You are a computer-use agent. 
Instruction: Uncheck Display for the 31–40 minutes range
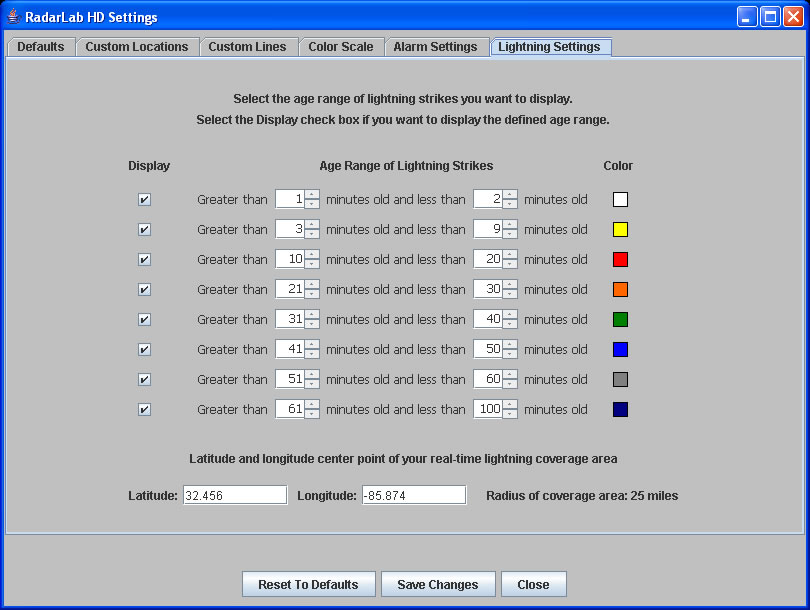(x=145, y=319)
